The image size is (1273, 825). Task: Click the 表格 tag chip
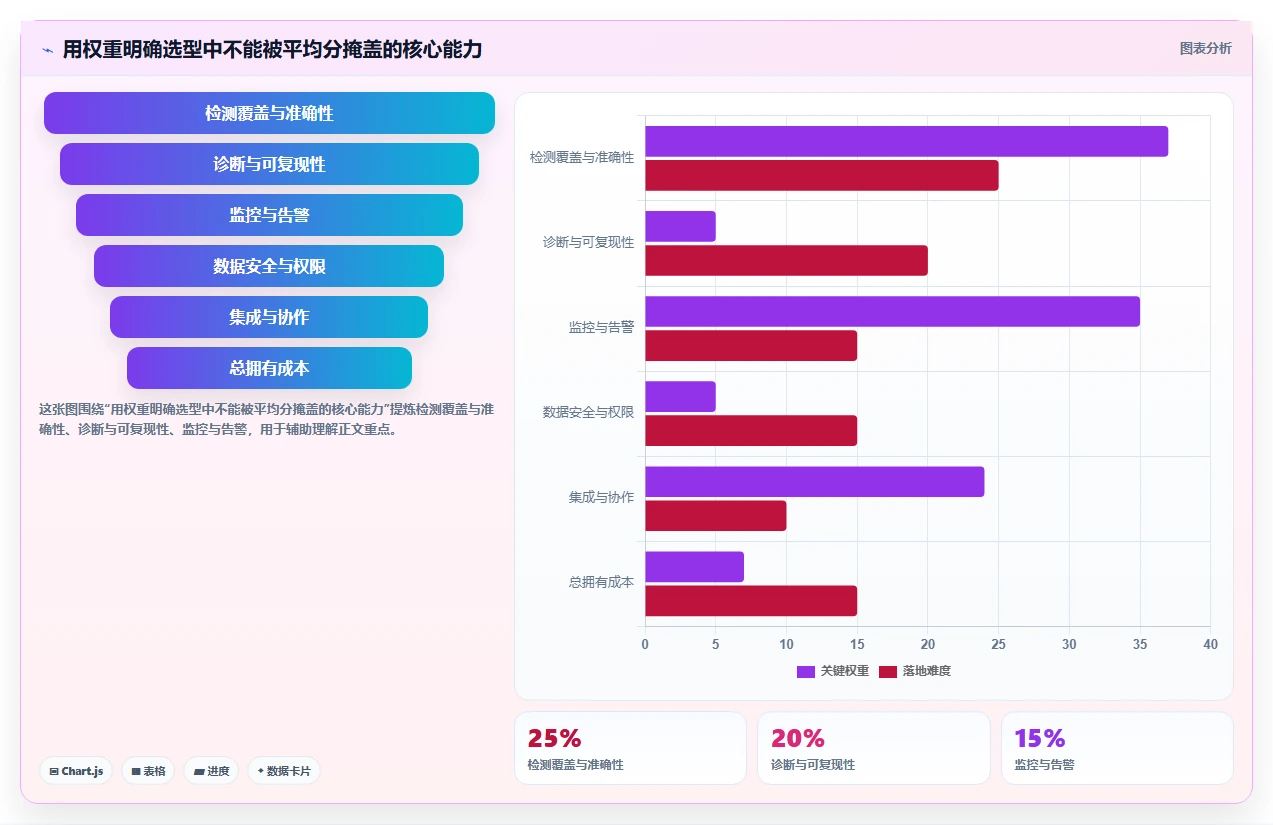(x=148, y=771)
